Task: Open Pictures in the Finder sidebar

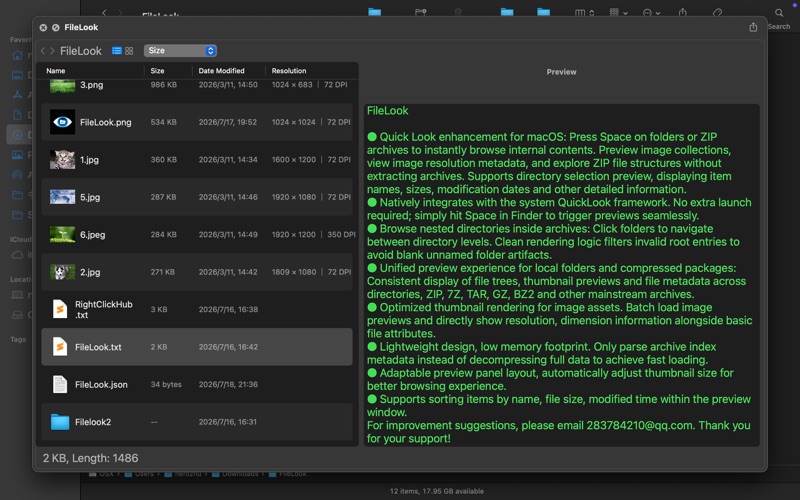Action: pos(17,155)
